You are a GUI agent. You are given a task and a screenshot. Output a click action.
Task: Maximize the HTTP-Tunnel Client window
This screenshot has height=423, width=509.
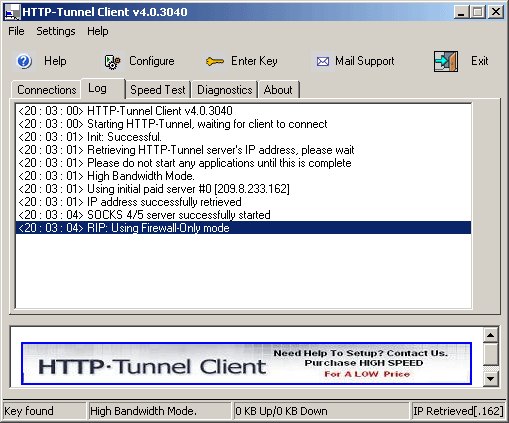pos(477,12)
